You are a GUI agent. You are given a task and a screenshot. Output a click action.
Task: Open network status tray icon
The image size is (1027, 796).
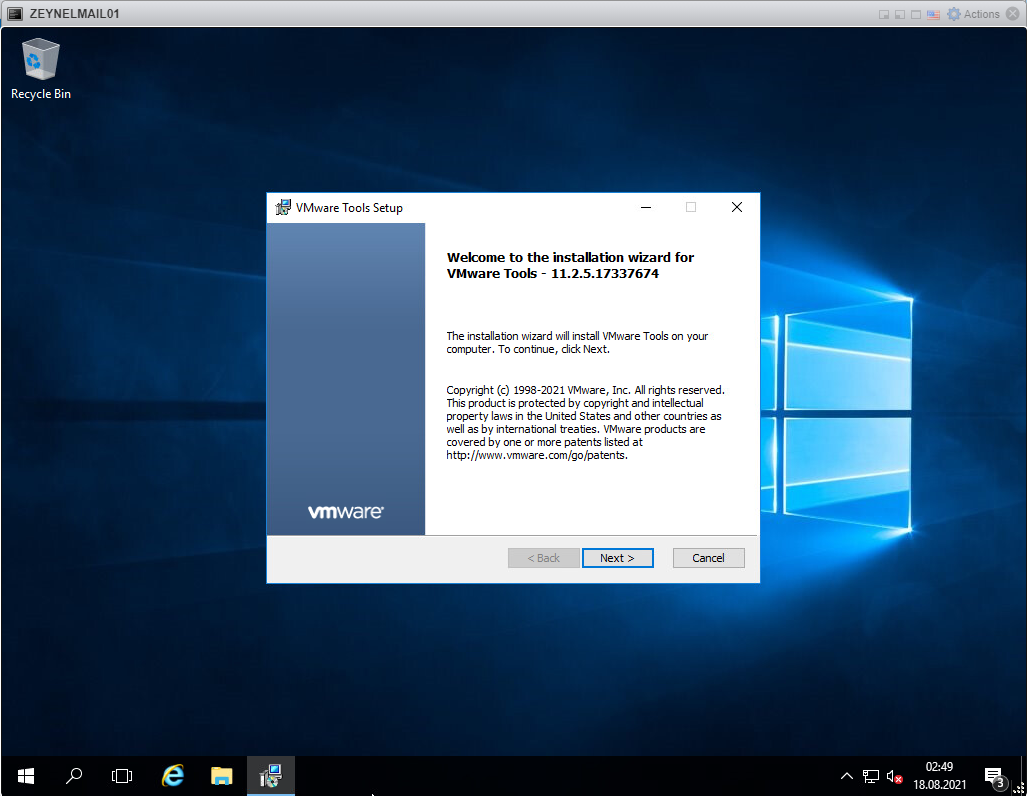(x=870, y=776)
